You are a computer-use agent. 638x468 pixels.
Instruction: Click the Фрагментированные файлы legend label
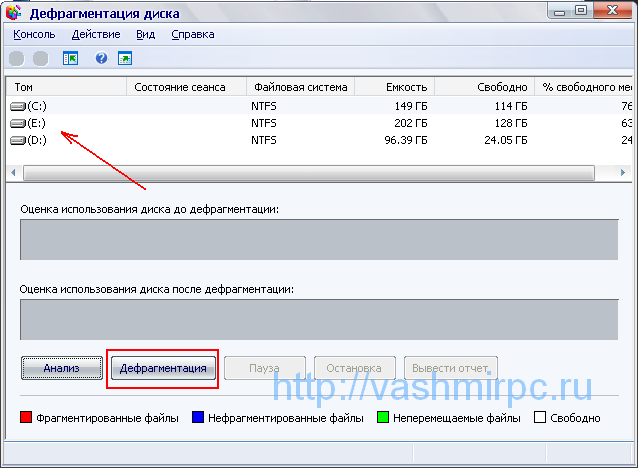(x=107, y=418)
